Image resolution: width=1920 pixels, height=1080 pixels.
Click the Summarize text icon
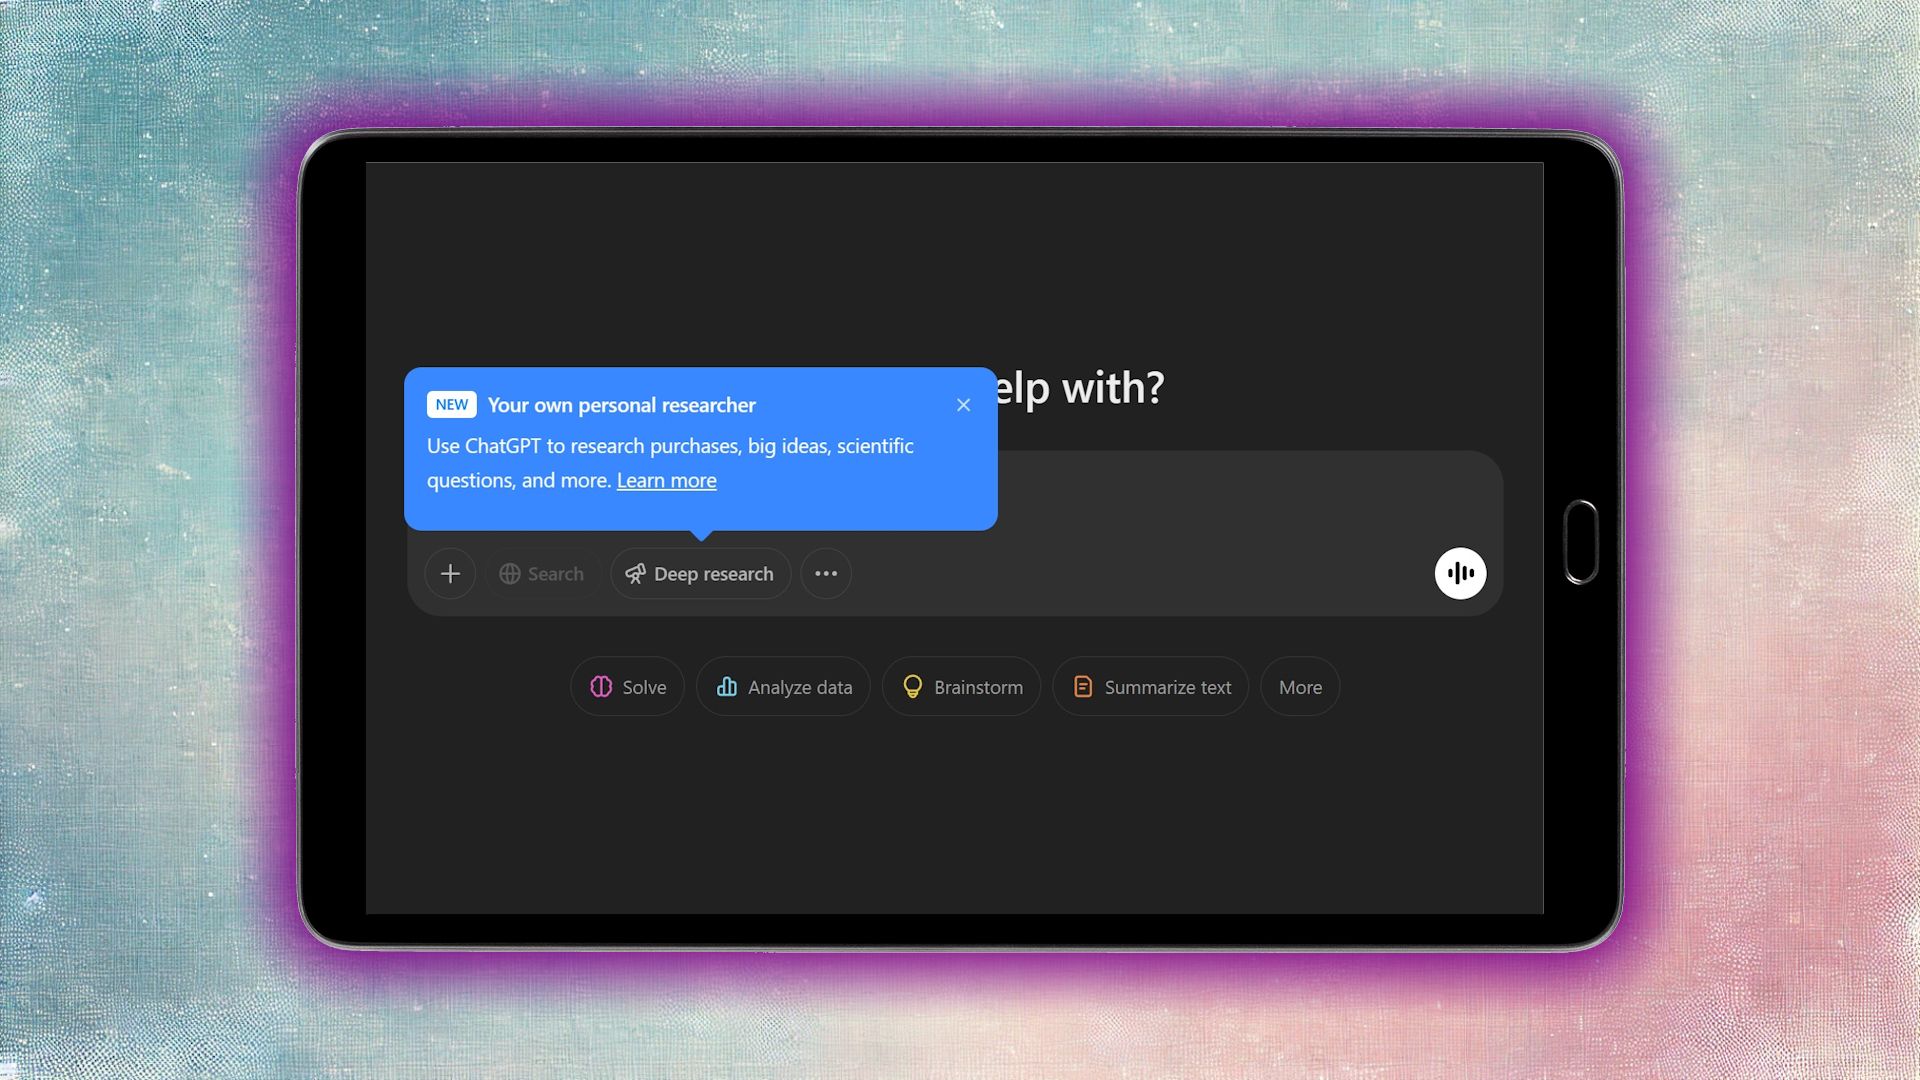pos(1081,686)
